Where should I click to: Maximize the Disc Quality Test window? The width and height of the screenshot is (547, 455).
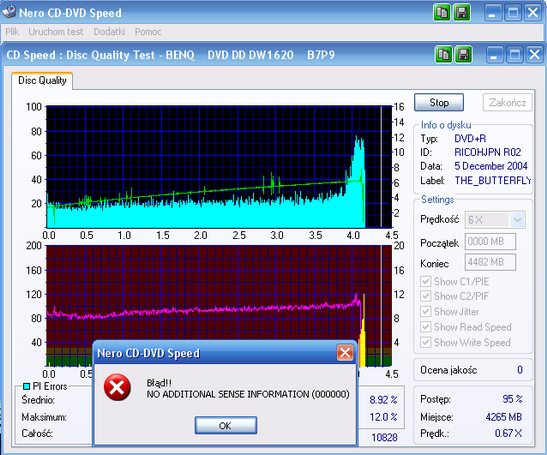tap(515, 54)
